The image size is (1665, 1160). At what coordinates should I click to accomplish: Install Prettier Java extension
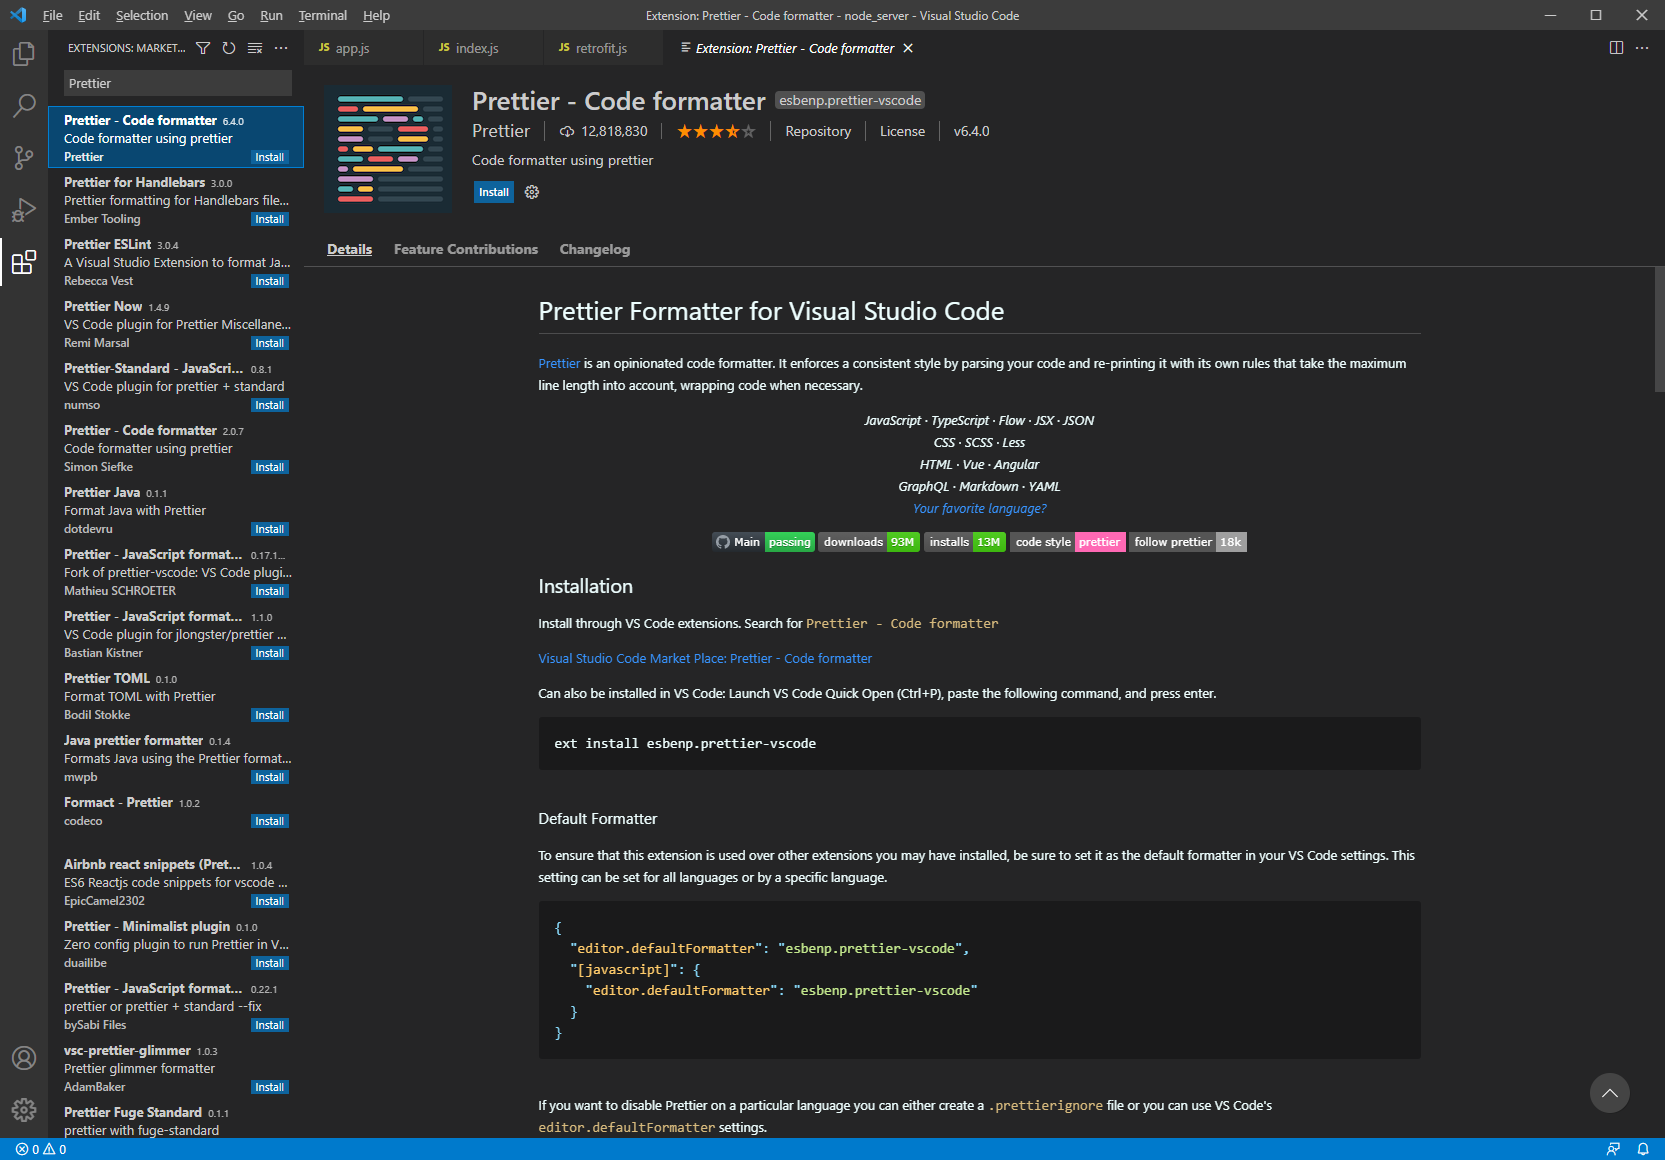coord(270,529)
